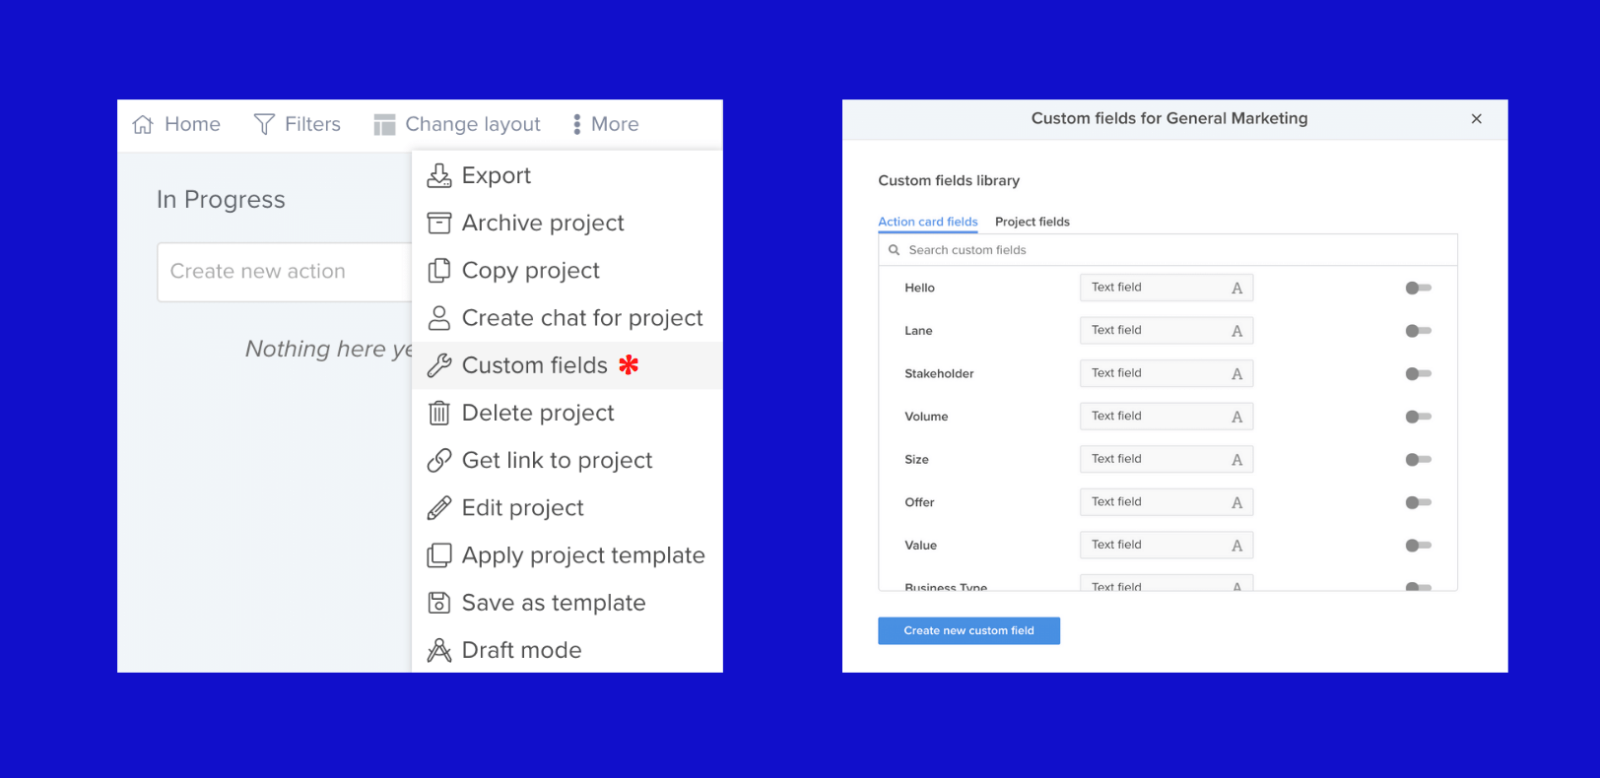The height and width of the screenshot is (778, 1600).
Task: Turn on the Value field switch
Action: (1417, 545)
